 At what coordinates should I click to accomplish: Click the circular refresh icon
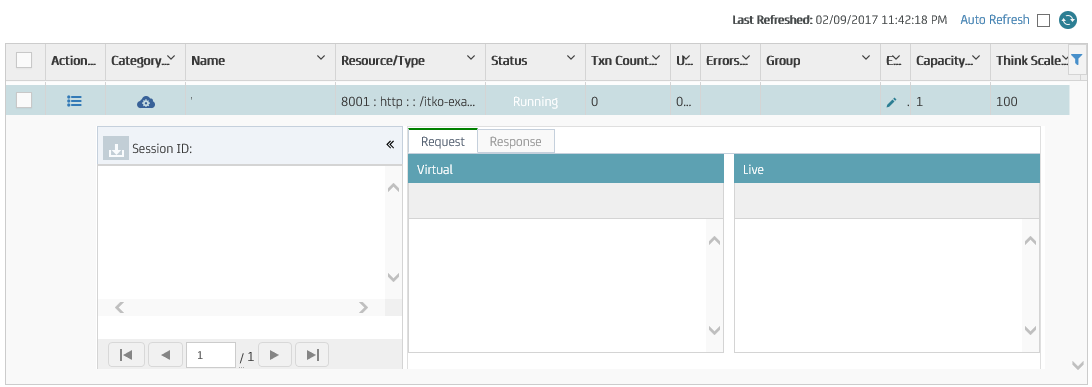coord(1068,20)
